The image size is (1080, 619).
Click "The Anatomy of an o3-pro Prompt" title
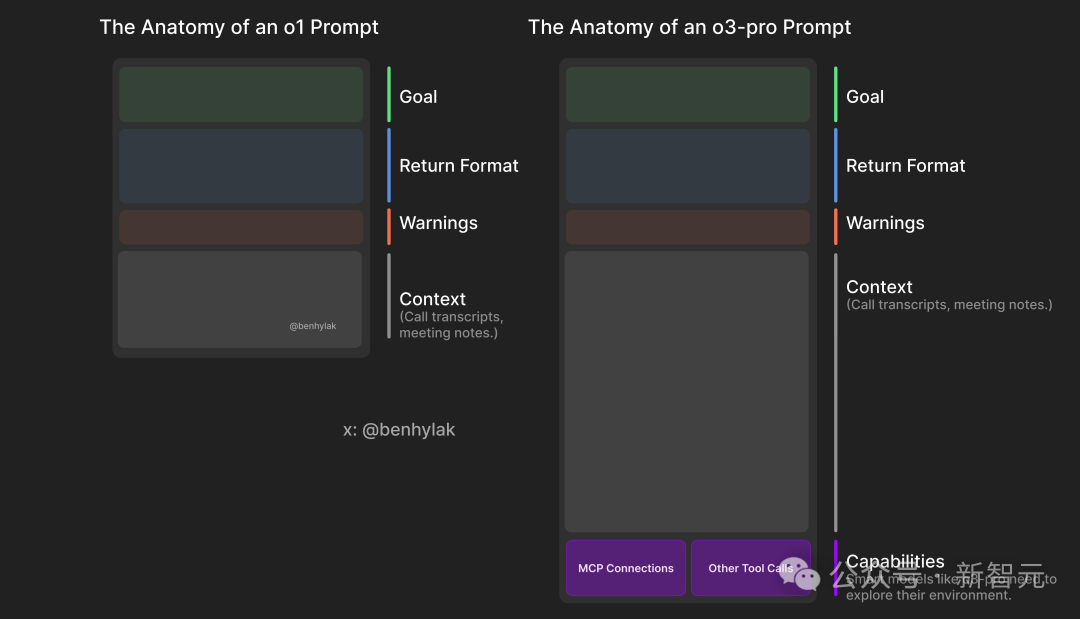pyautogui.click(x=689, y=27)
